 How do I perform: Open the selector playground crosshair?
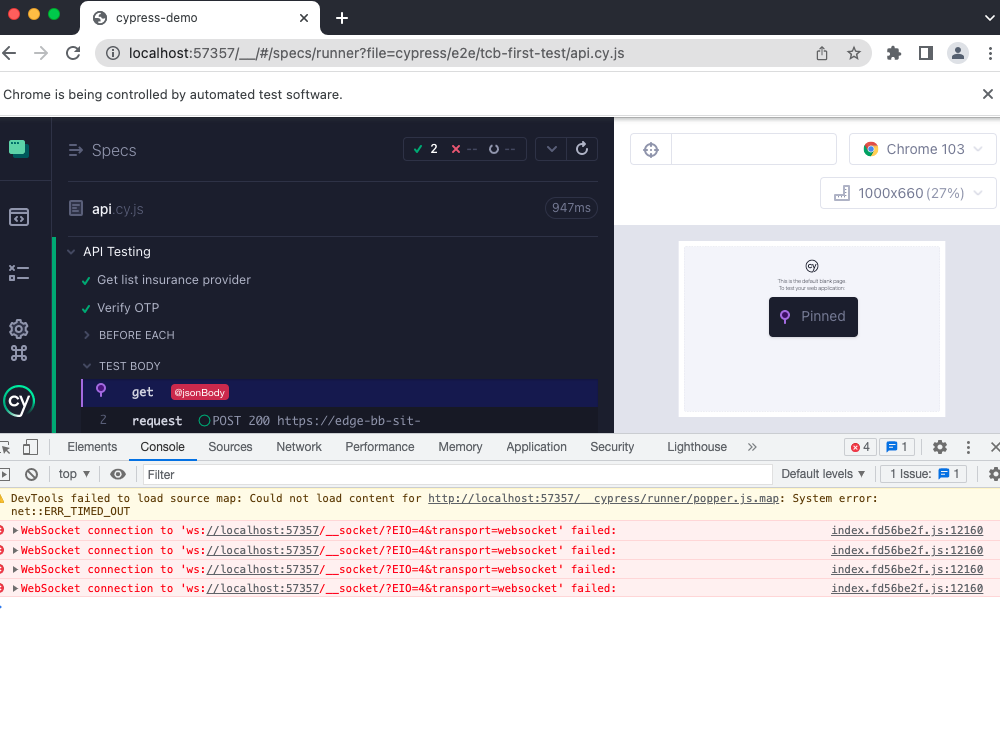tap(651, 150)
